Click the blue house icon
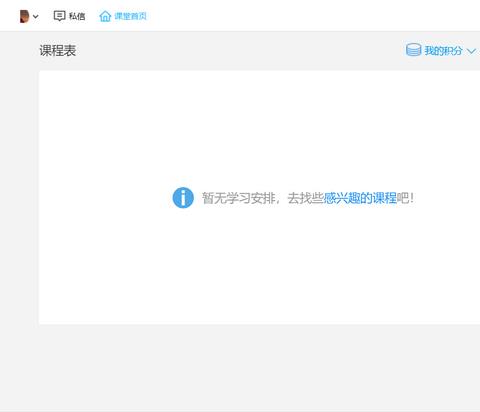This screenshot has height=412, width=480. 105,16
